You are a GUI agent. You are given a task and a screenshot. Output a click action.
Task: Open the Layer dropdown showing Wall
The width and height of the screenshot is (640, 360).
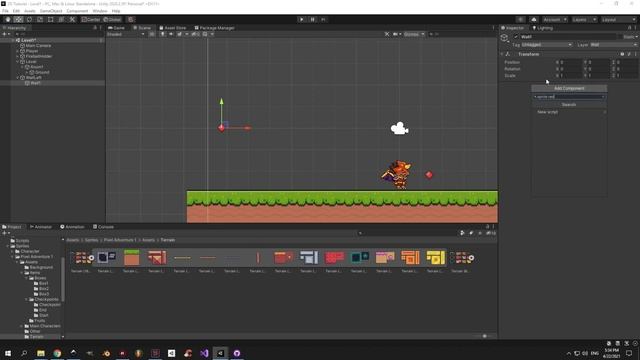pyautogui.click(x=613, y=45)
